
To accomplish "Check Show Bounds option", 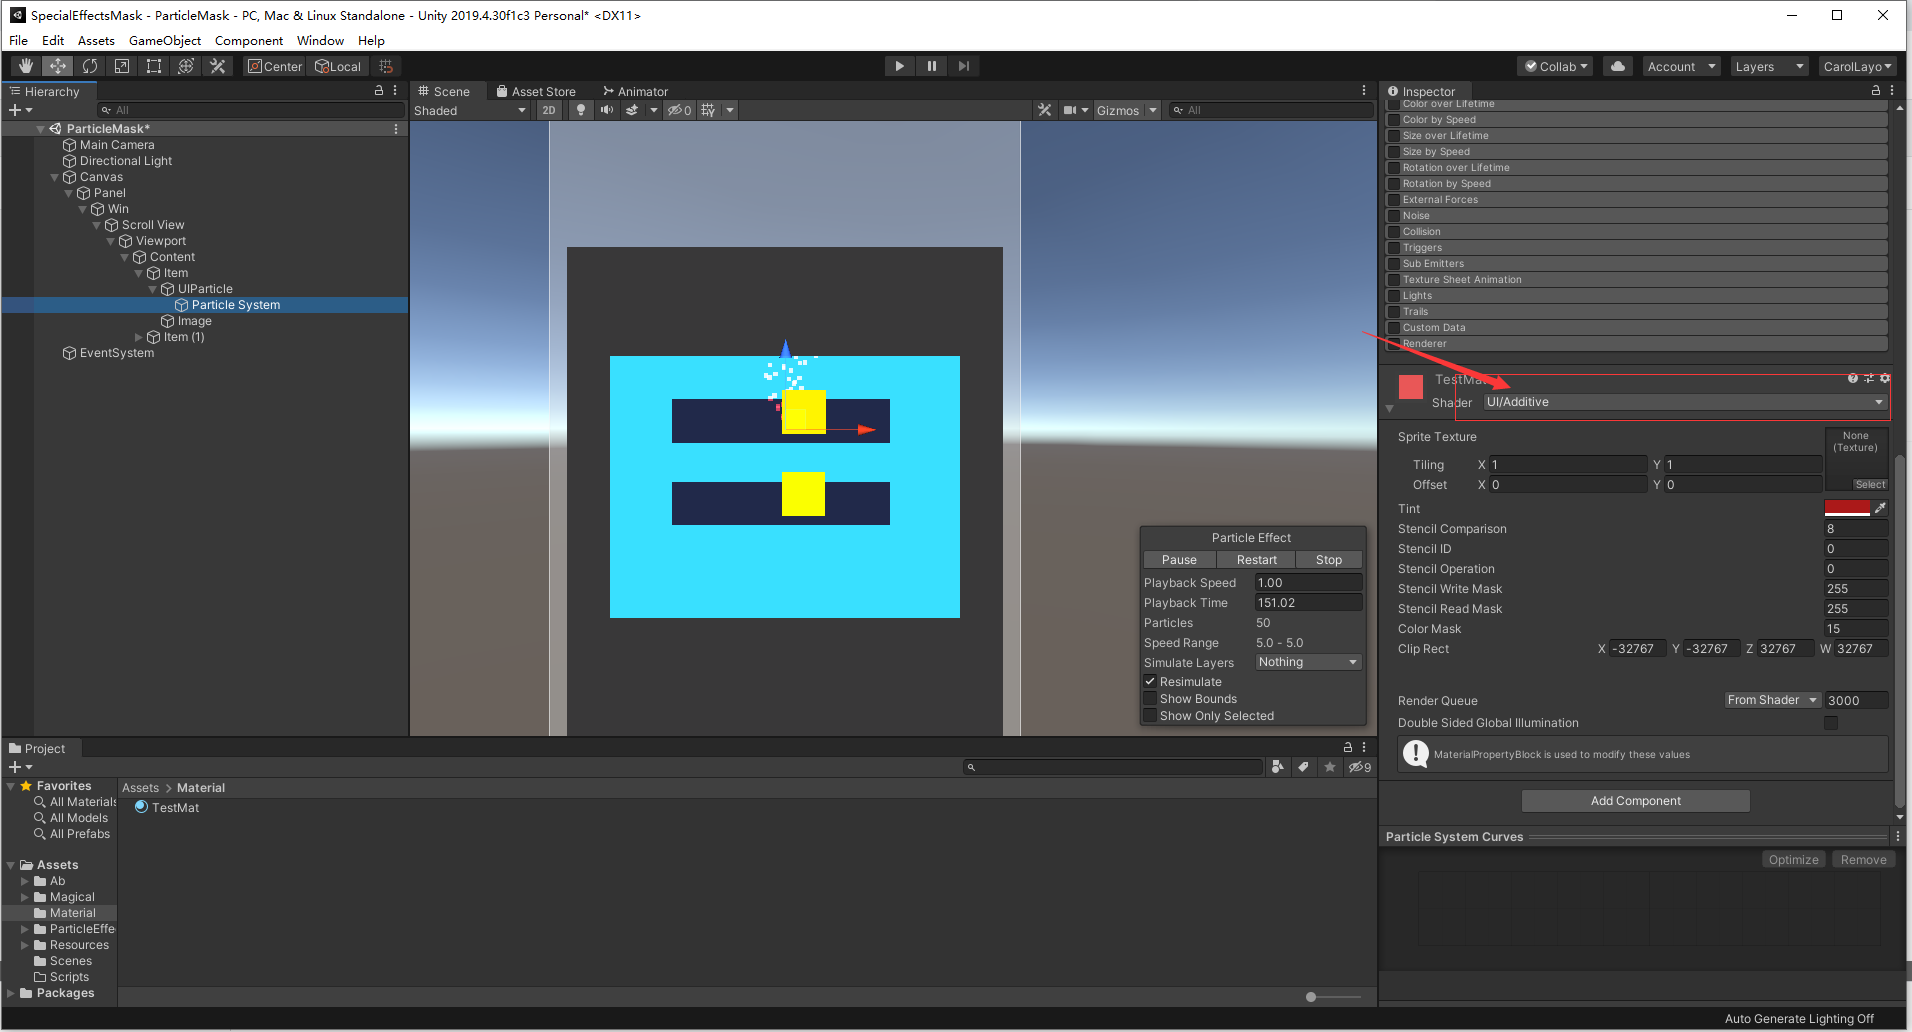I will pyautogui.click(x=1150, y=699).
